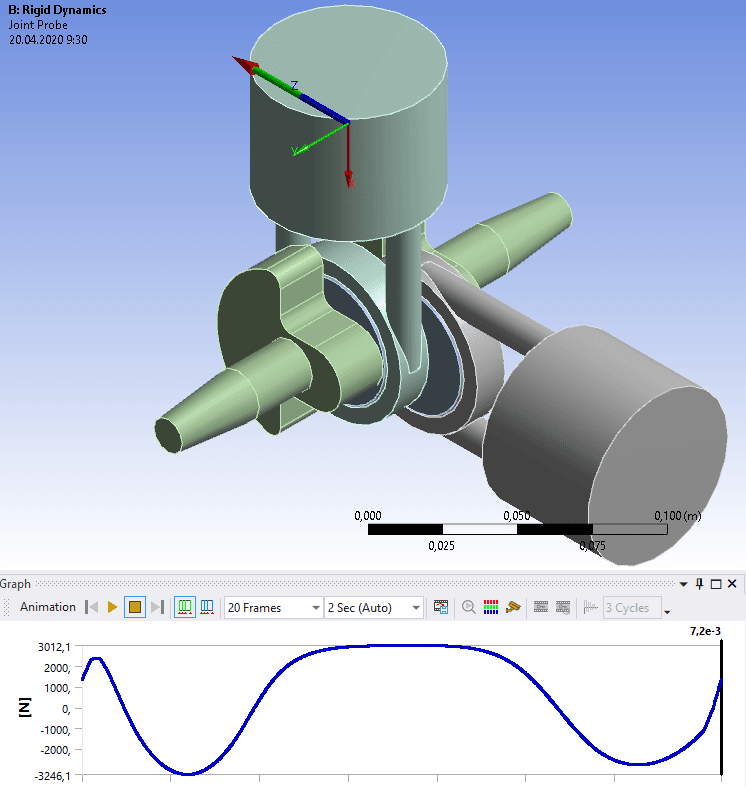Maximize the Graph panel

(716, 584)
